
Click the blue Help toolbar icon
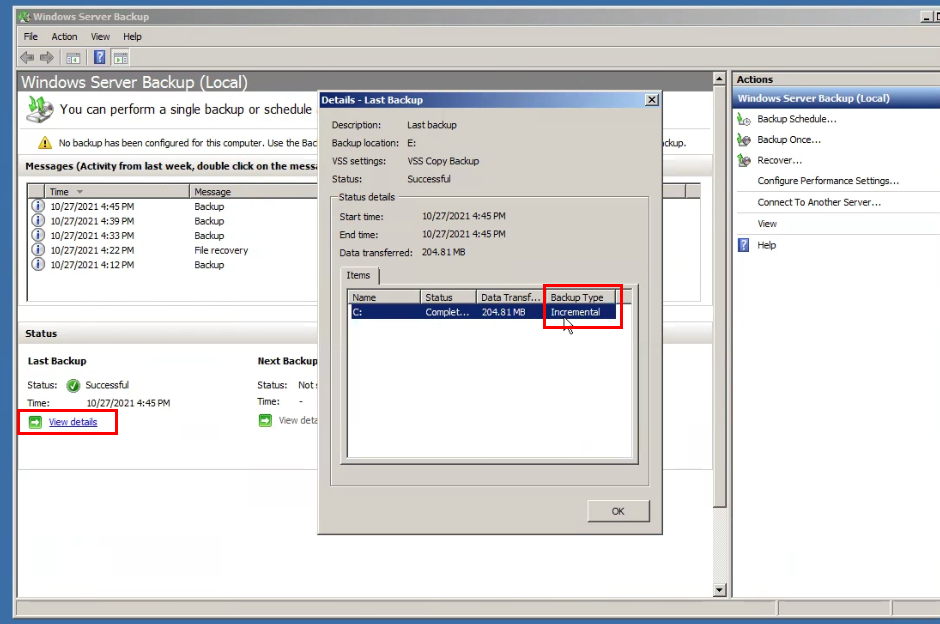click(100, 58)
